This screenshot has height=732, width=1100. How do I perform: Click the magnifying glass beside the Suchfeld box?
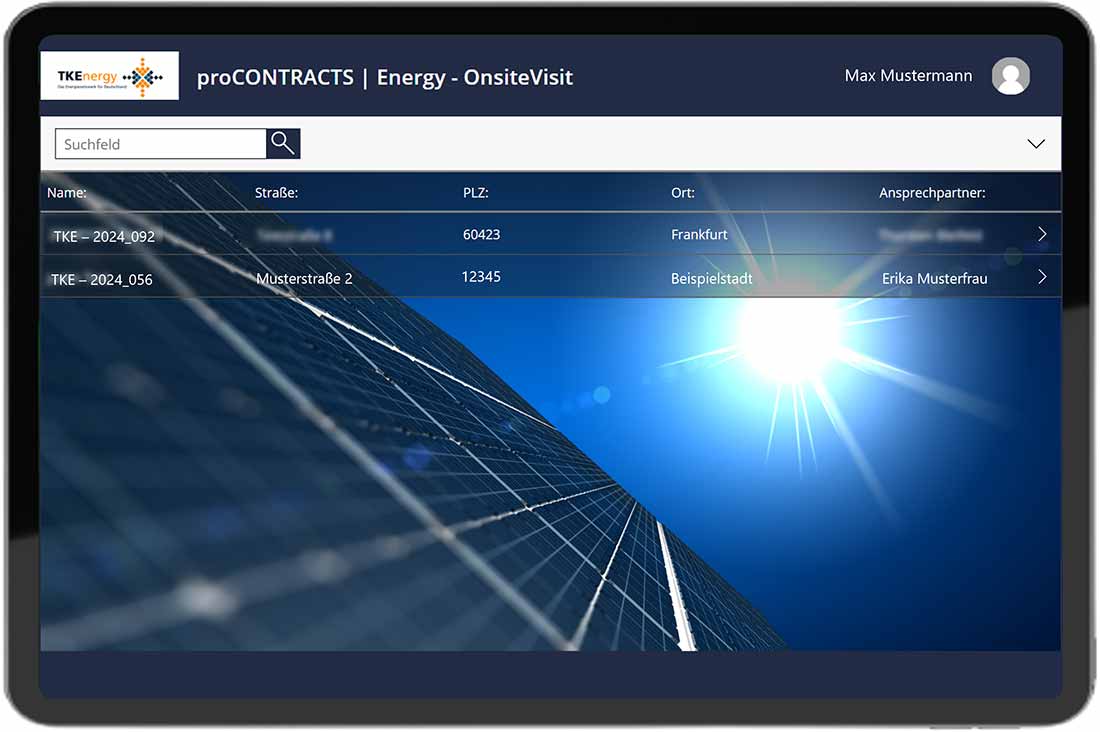point(283,143)
